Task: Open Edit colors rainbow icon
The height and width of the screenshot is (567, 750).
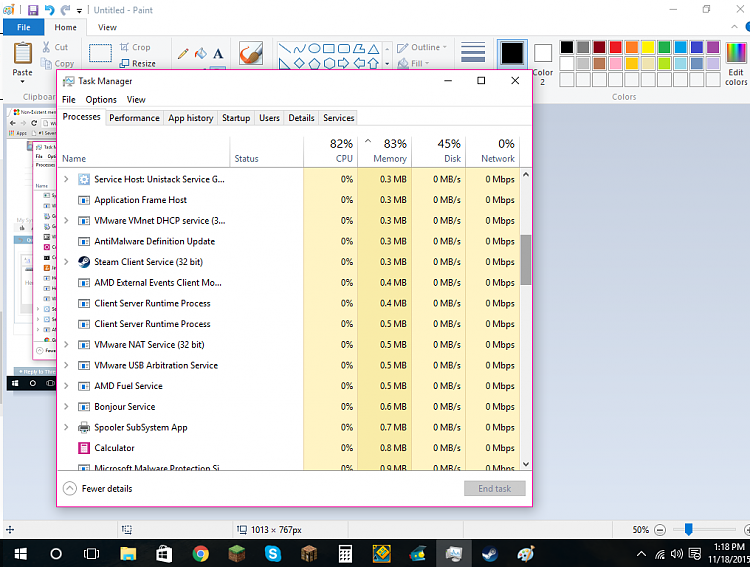Action: point(736,64)
